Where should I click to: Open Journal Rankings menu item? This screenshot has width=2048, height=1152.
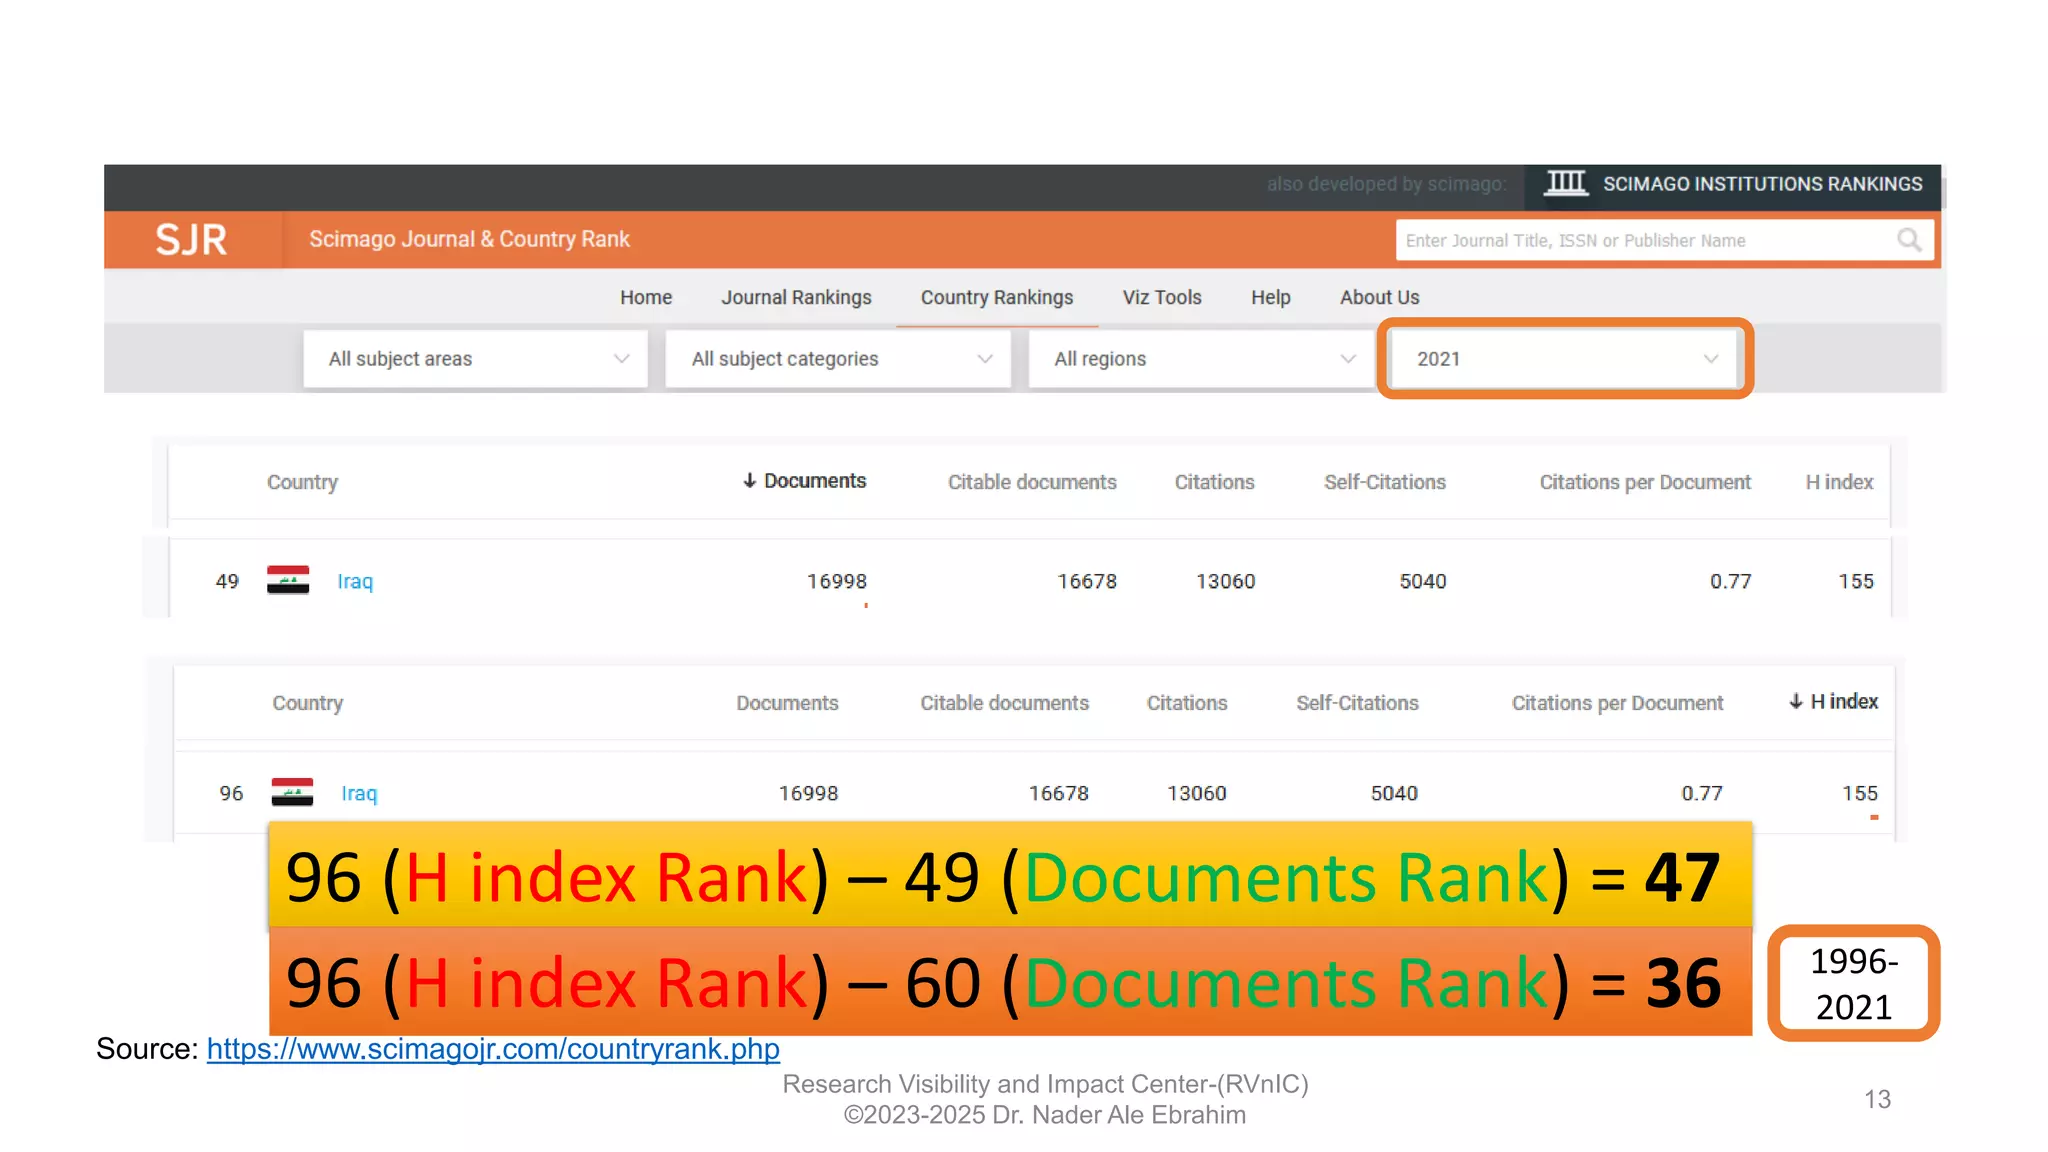(x=796, y=297)
